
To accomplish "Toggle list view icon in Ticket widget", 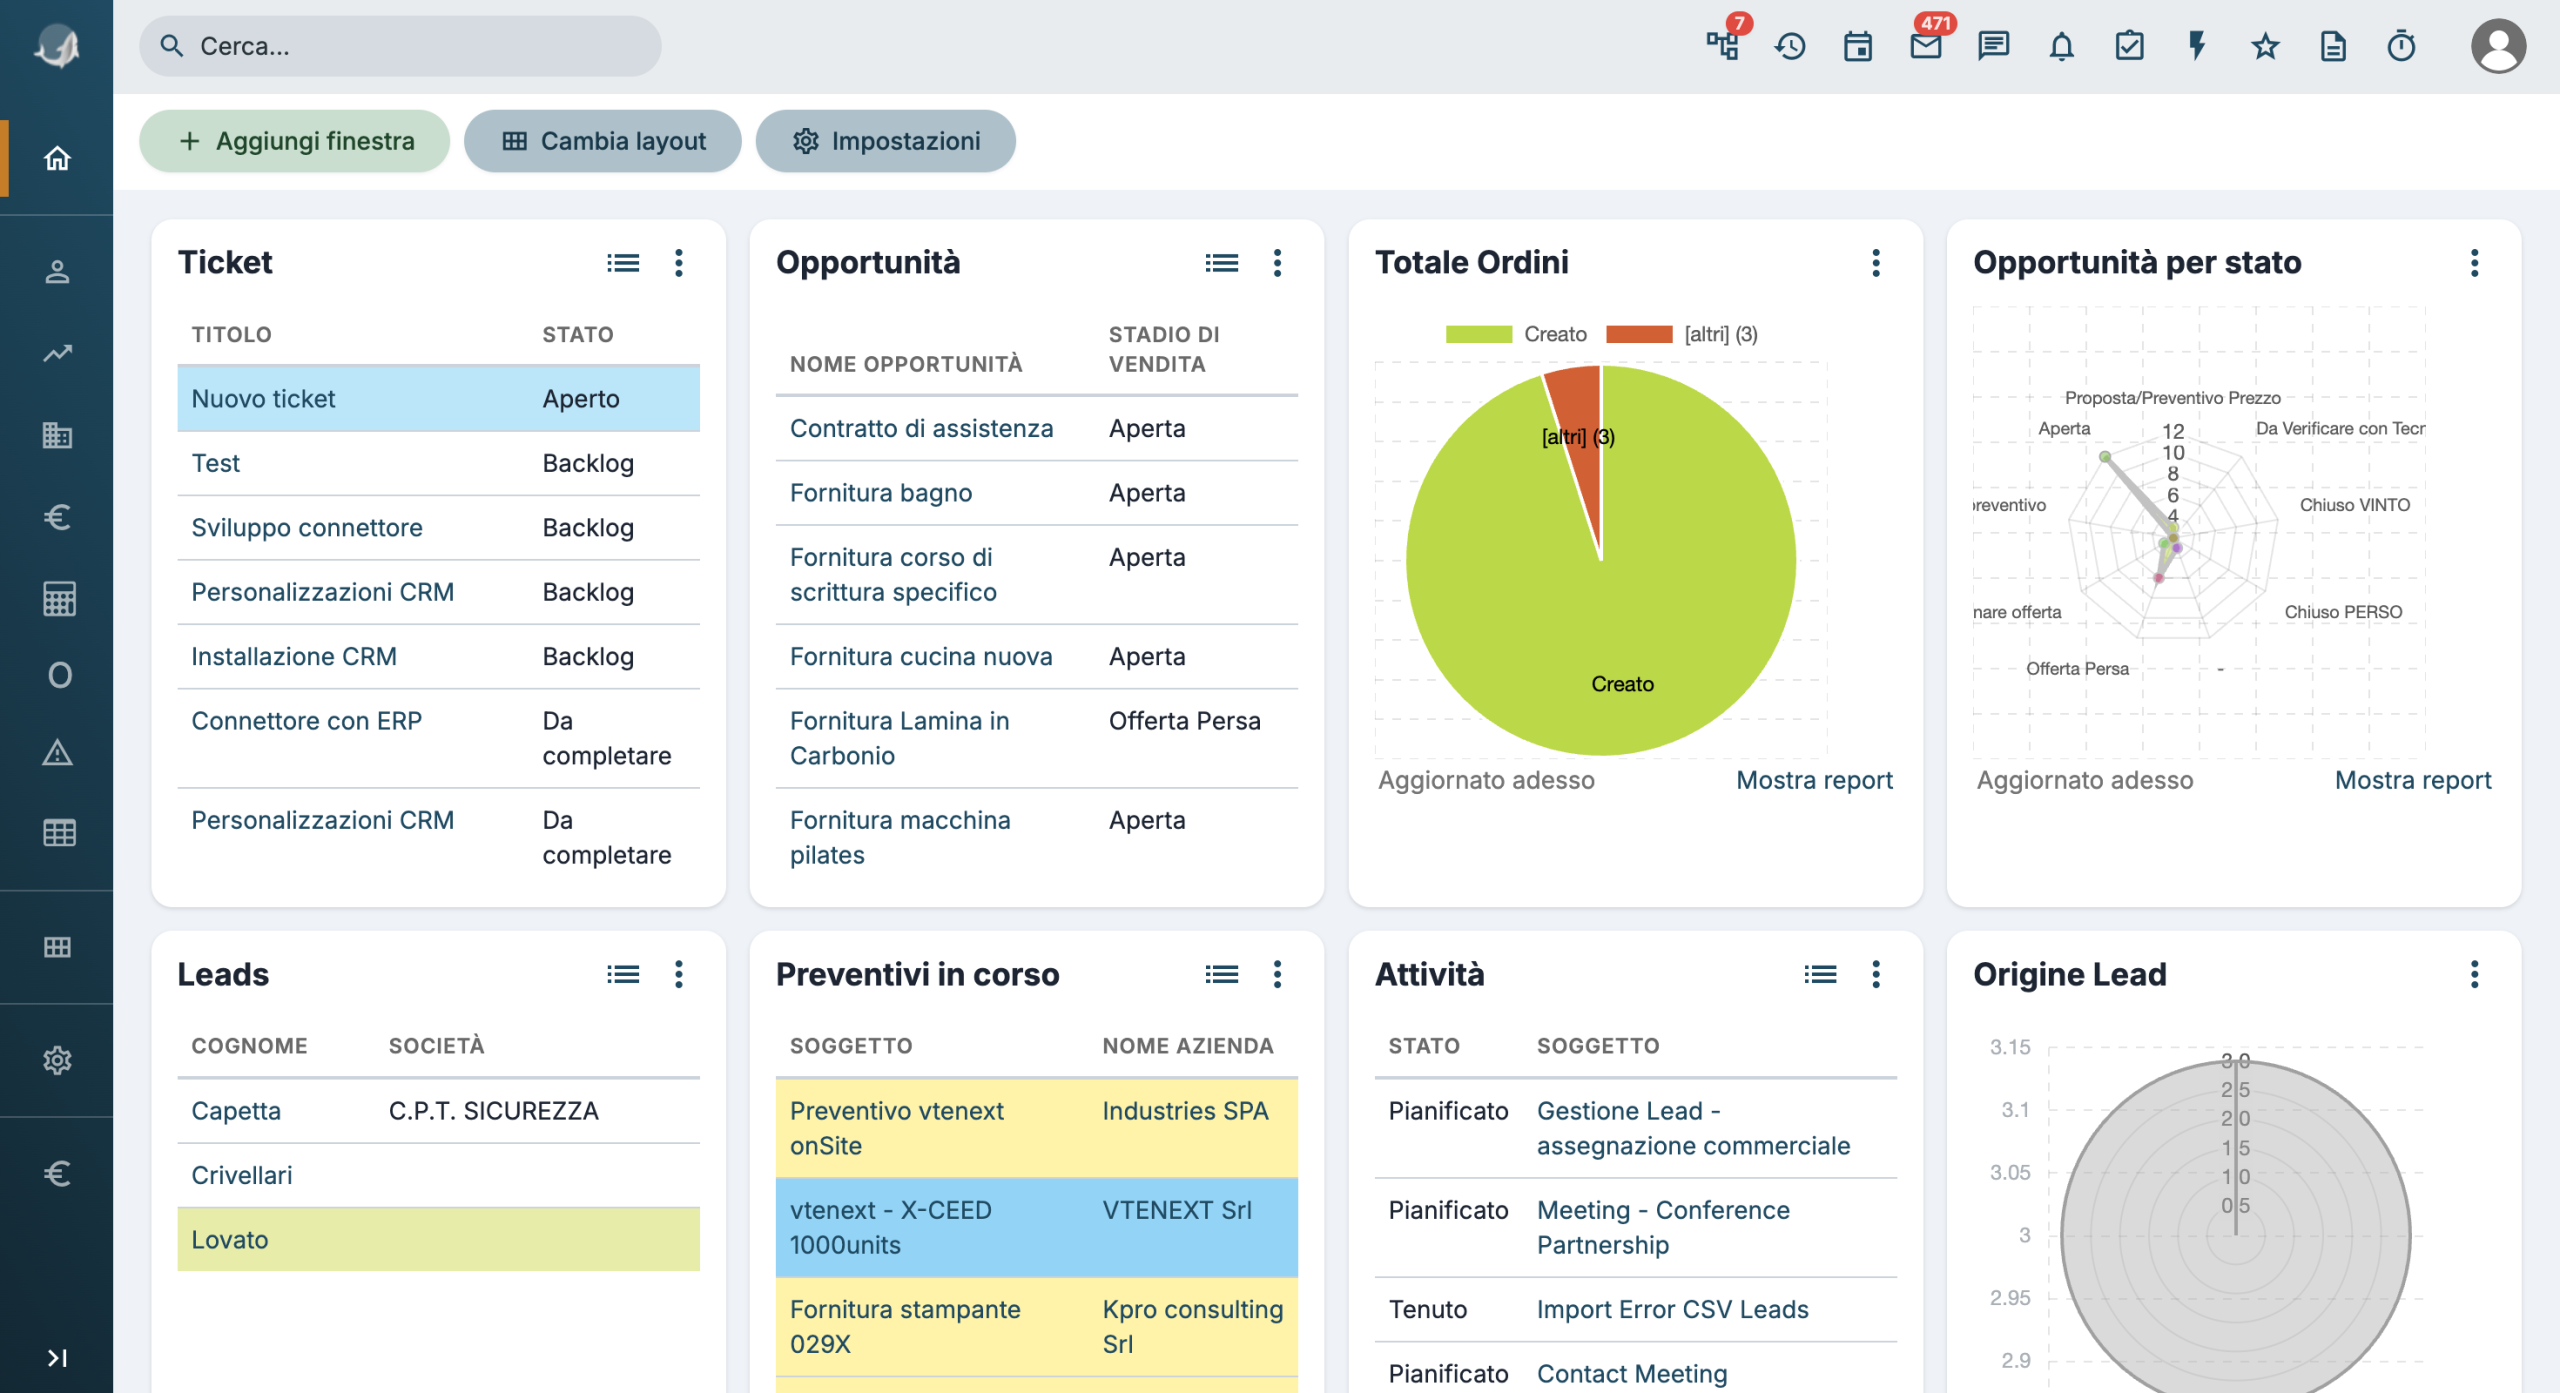I will tap(623, 263).
